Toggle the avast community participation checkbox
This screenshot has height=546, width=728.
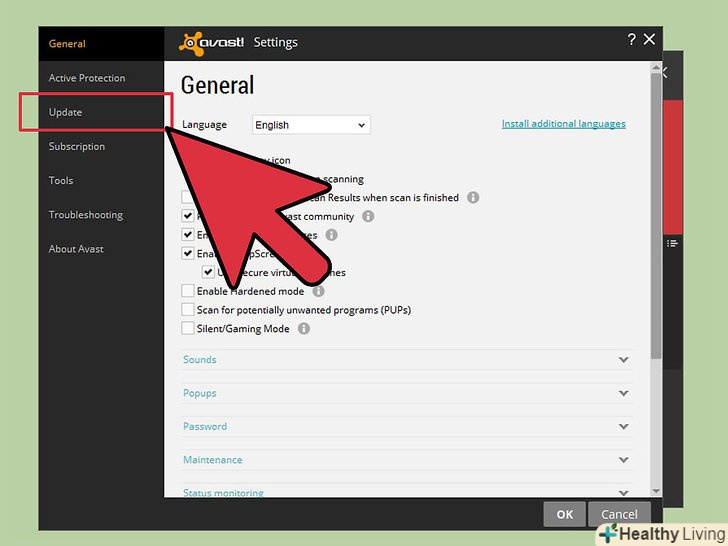click(188, 216)
